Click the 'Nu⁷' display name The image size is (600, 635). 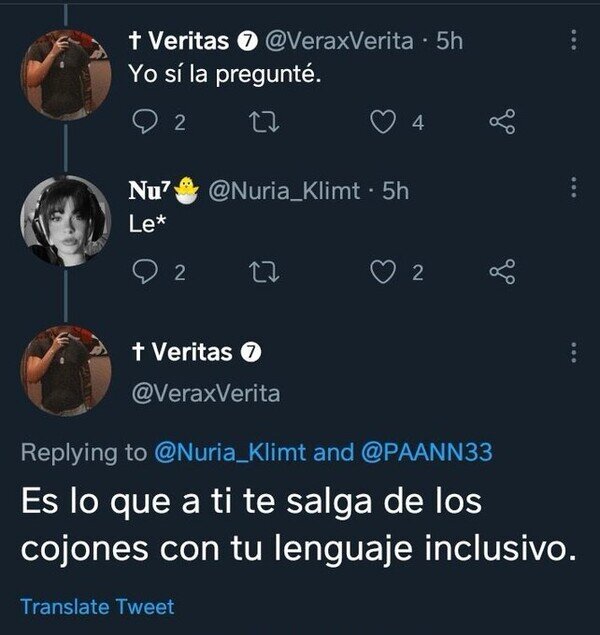[150, 190]
